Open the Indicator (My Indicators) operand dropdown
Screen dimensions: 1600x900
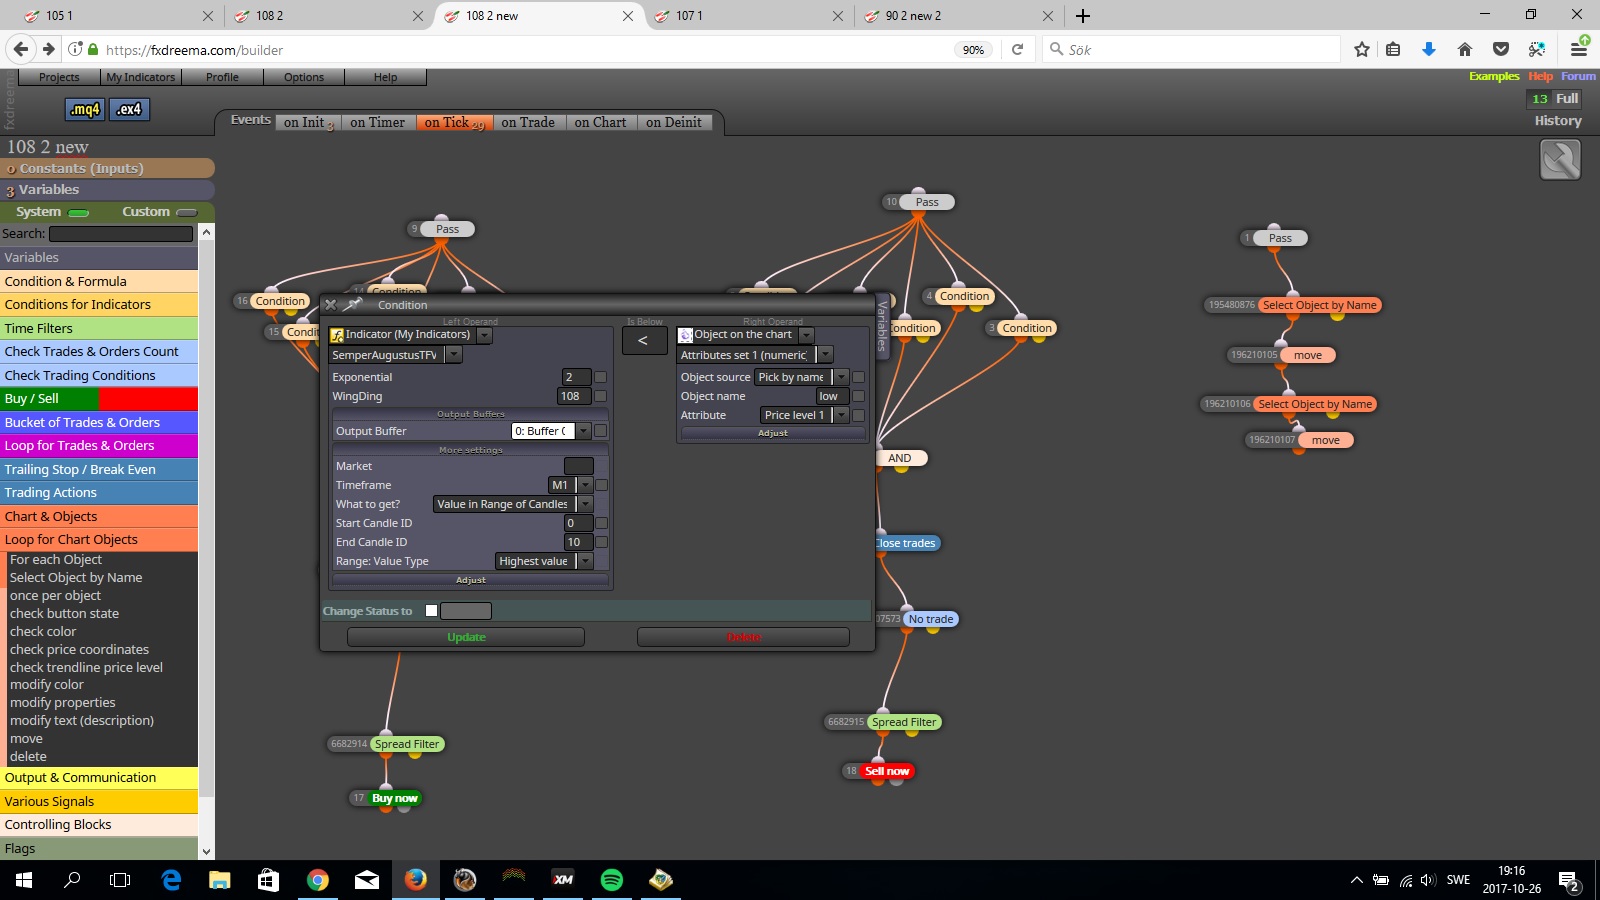coord(484,335)
